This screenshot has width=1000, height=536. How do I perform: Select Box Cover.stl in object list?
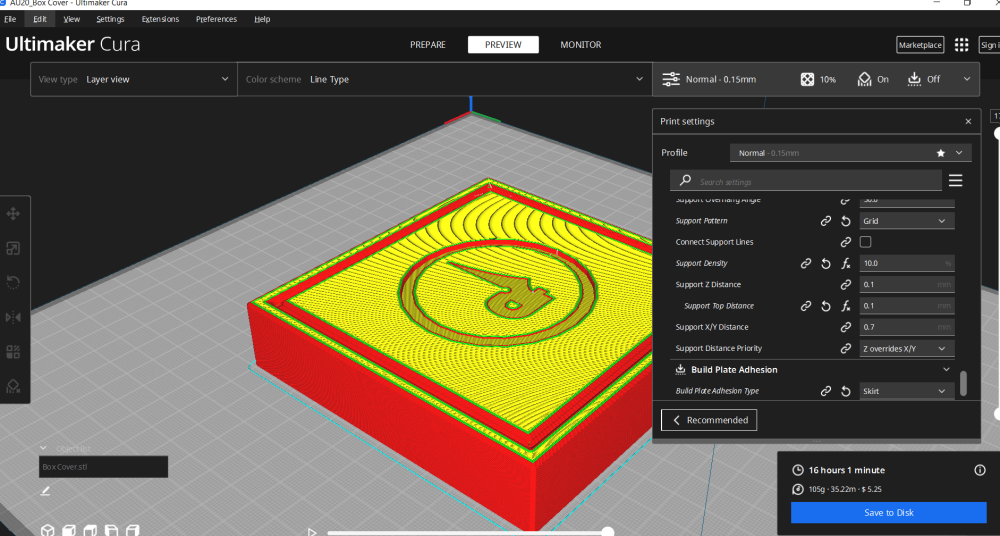[x=103, y=466]
